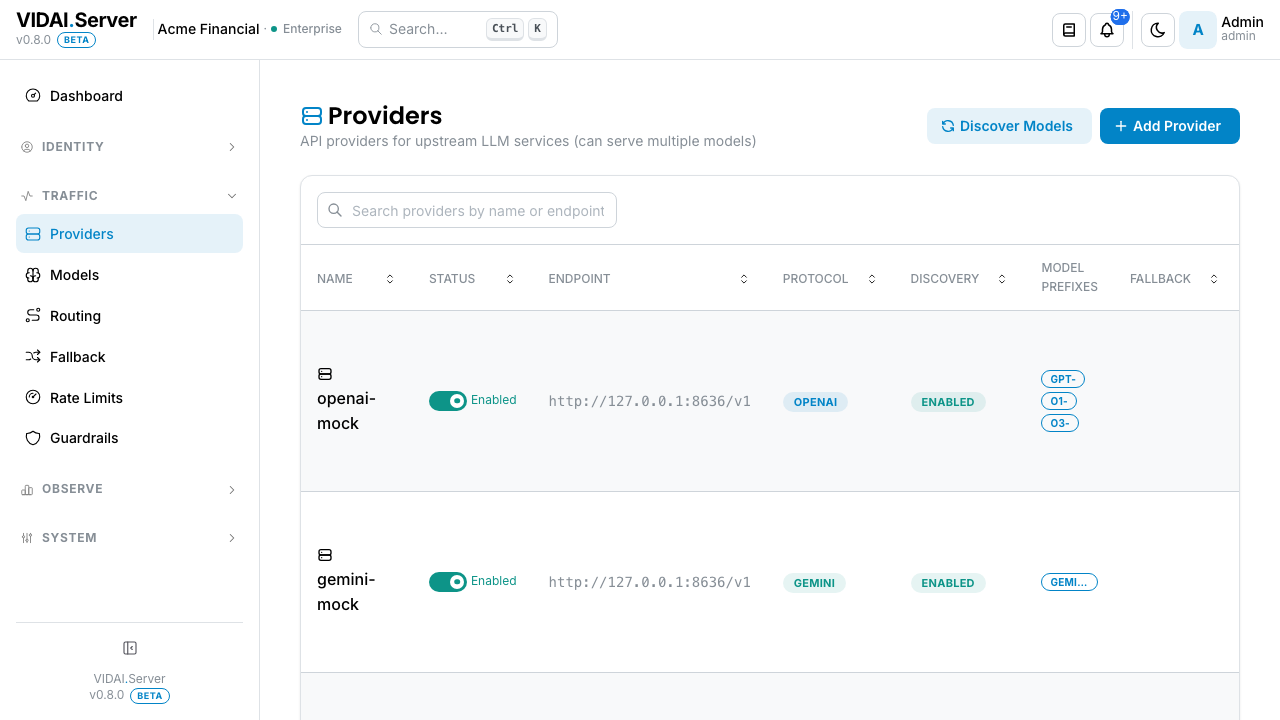Open Rate Limits page
The width and height of the screenshot is (1280, 720).
tap(130, 398)
